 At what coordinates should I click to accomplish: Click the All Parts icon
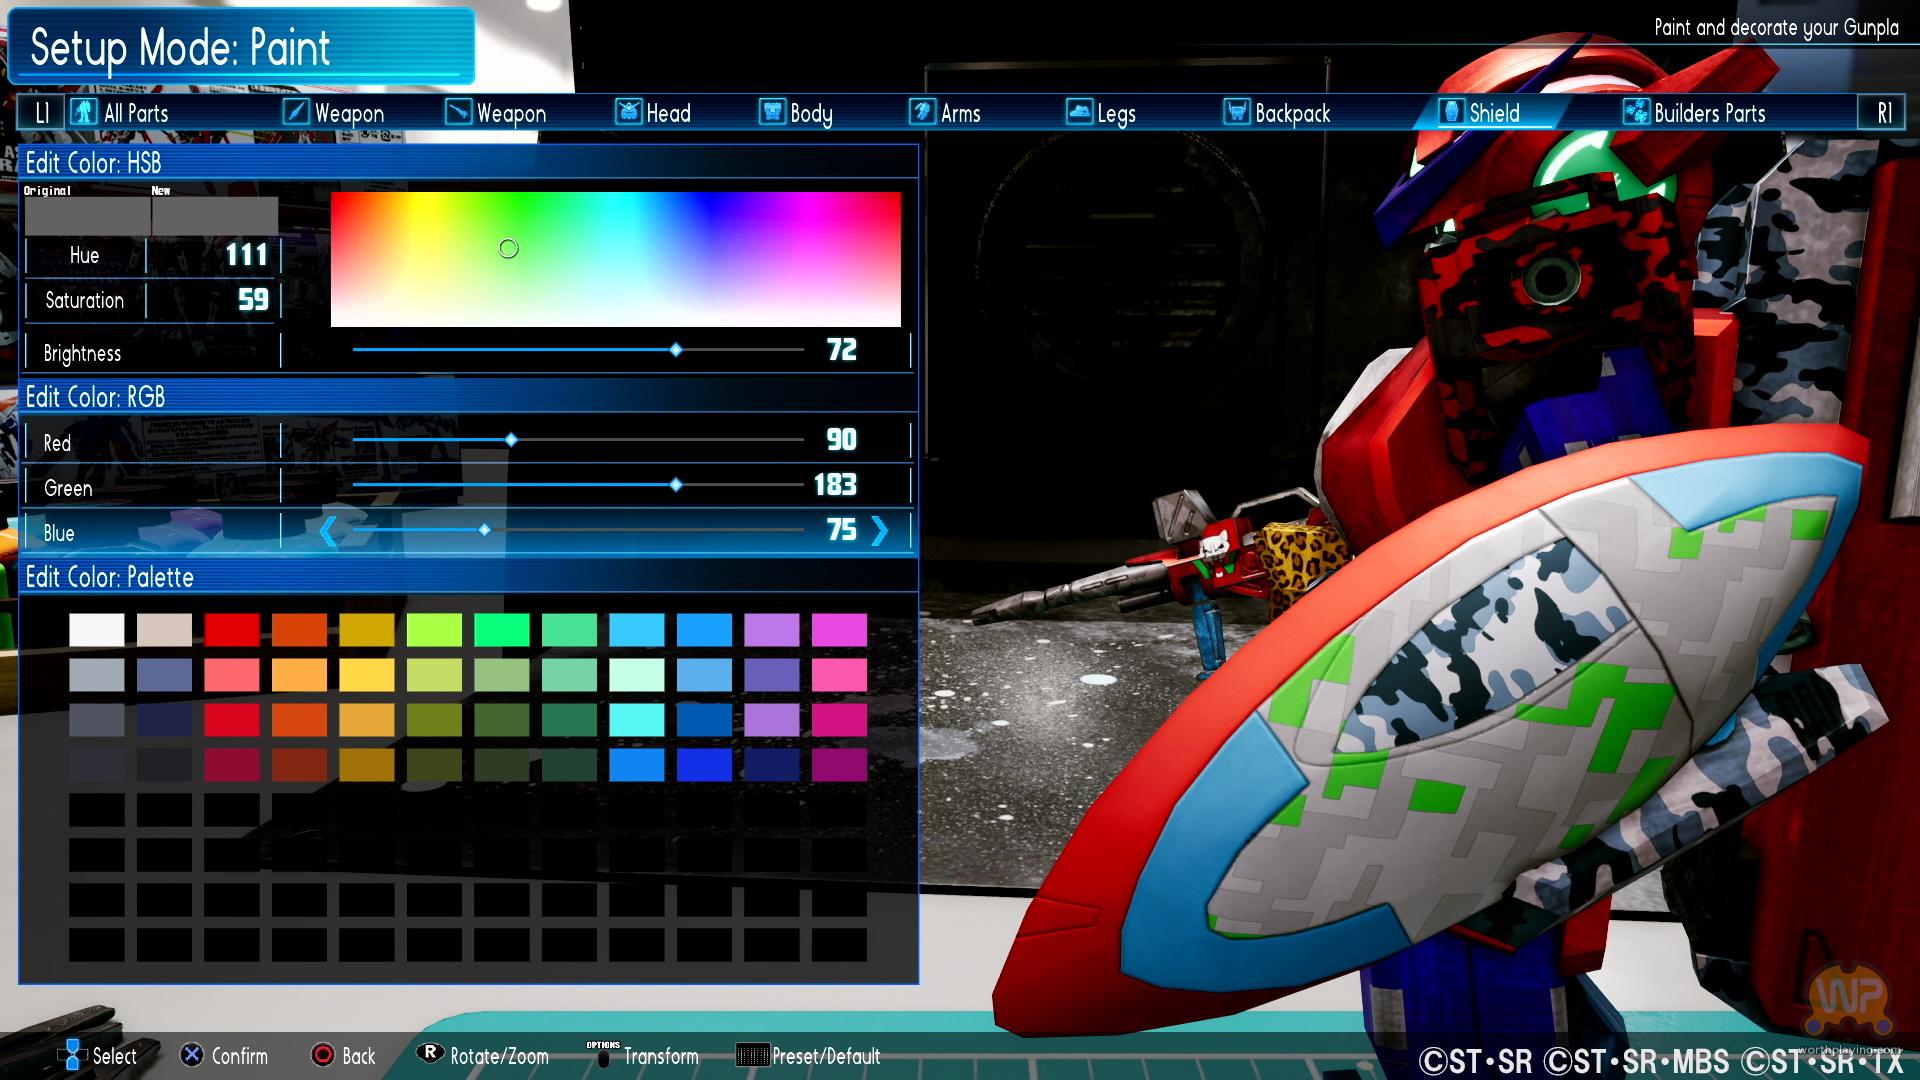click(x=84, y=112)
